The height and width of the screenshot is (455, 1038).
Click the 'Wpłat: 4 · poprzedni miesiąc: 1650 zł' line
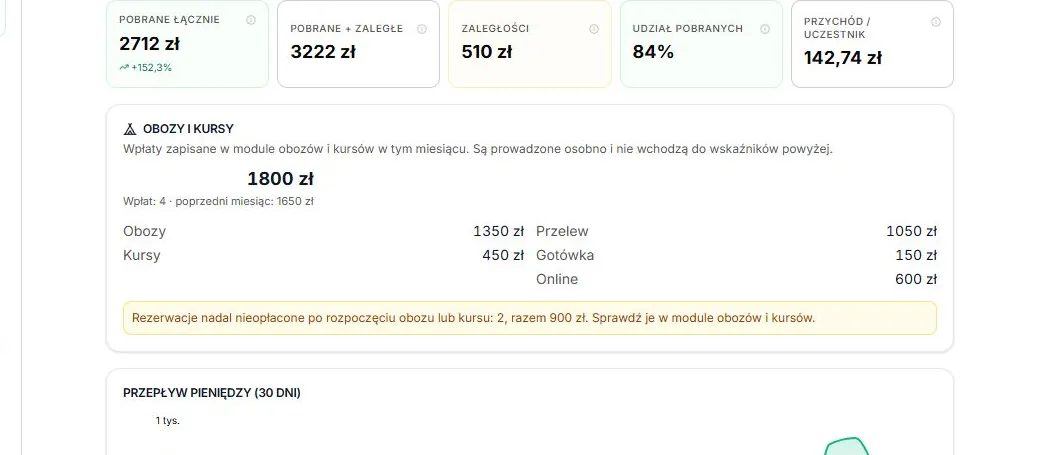point(218,201)
